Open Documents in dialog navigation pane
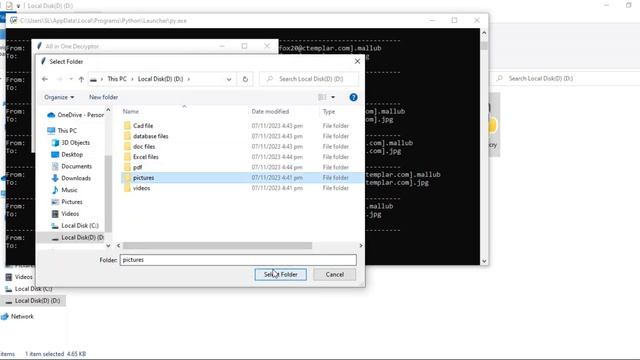640x360 pixels. pyautogui.click(x=71, y=166)
